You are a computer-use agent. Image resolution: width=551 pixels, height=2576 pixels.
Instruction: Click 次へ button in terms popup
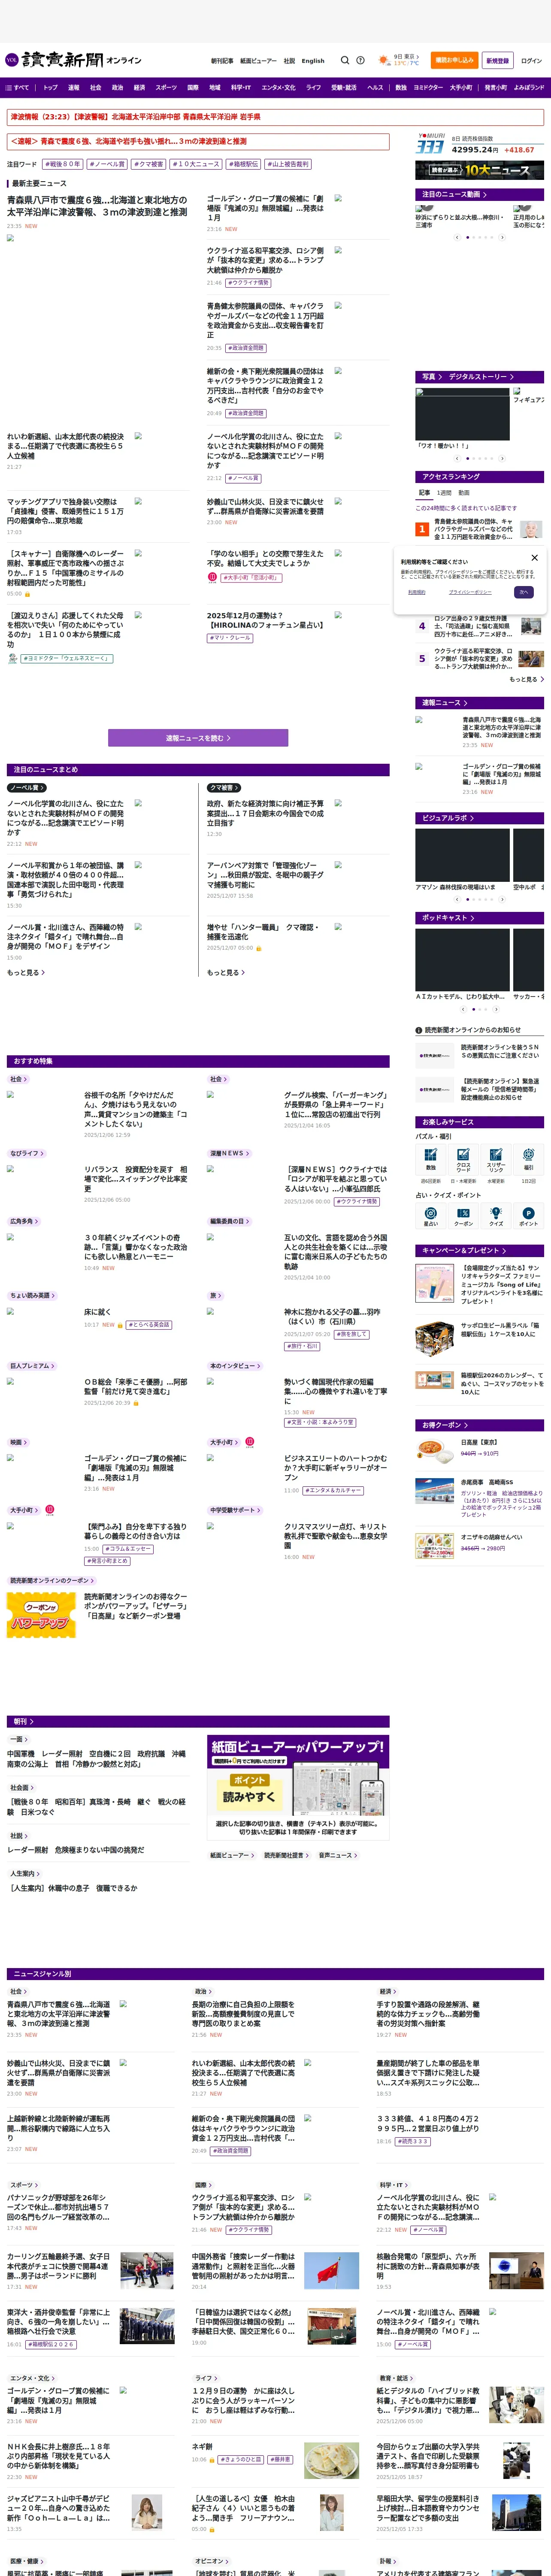[x=523, y=592]
